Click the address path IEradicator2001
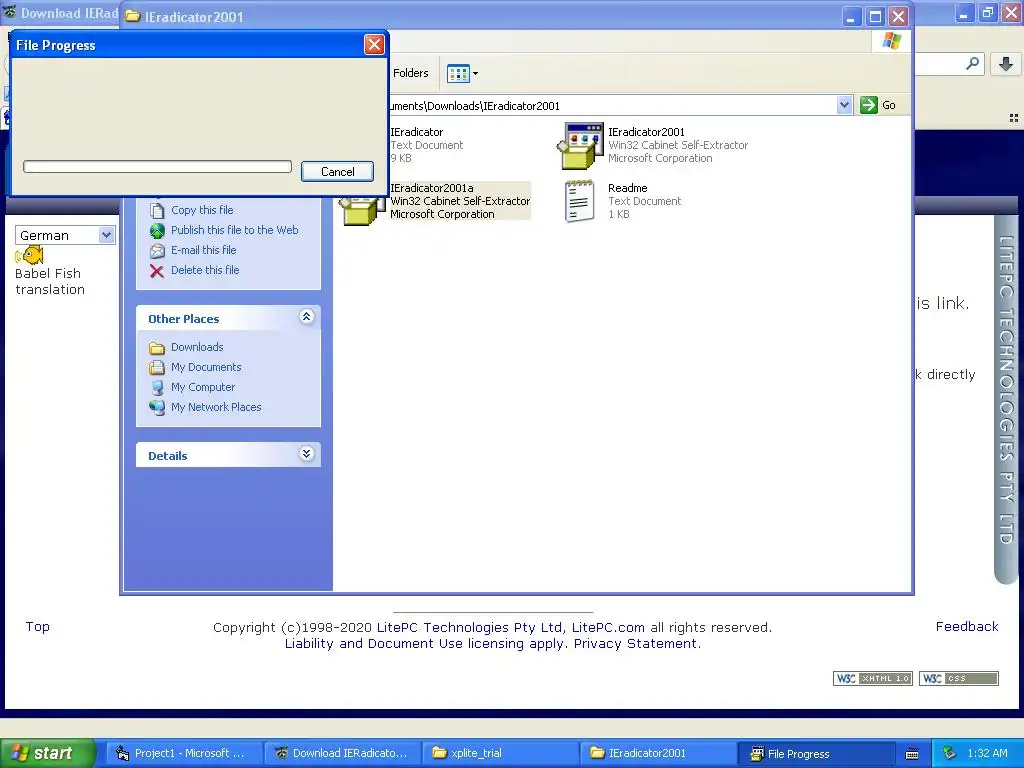 pos(521,106)
